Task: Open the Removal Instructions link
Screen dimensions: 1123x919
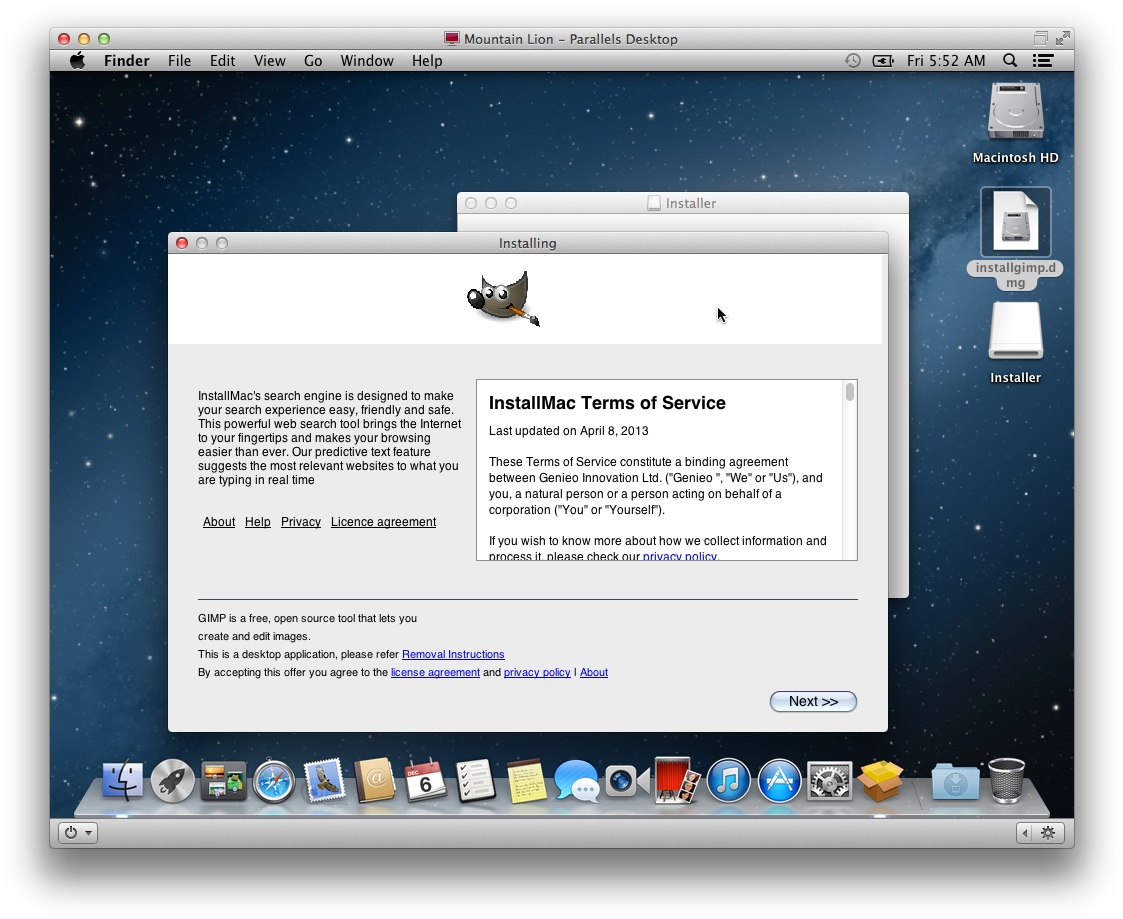Action: point(453,654)
